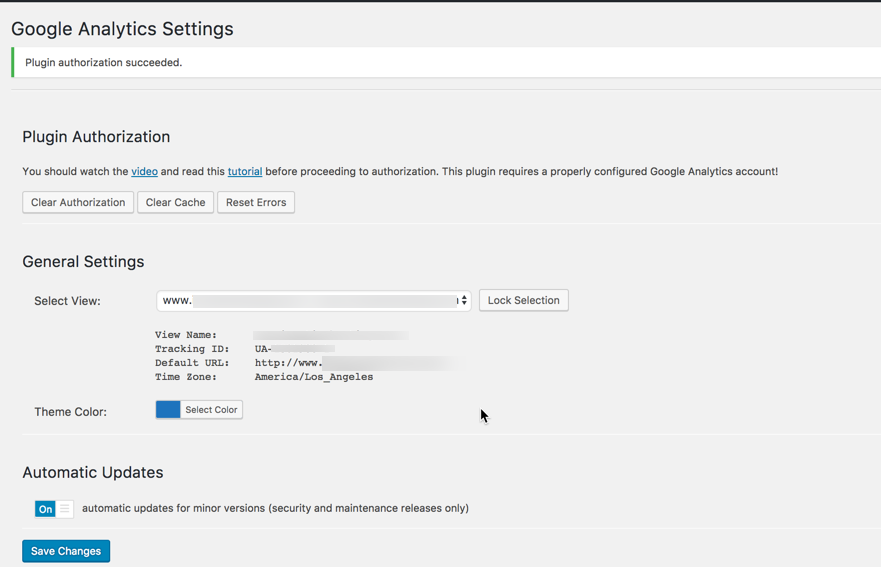Click Reset Errors
The width and height of the screenshot is (881, 567).
coord(256,202)
